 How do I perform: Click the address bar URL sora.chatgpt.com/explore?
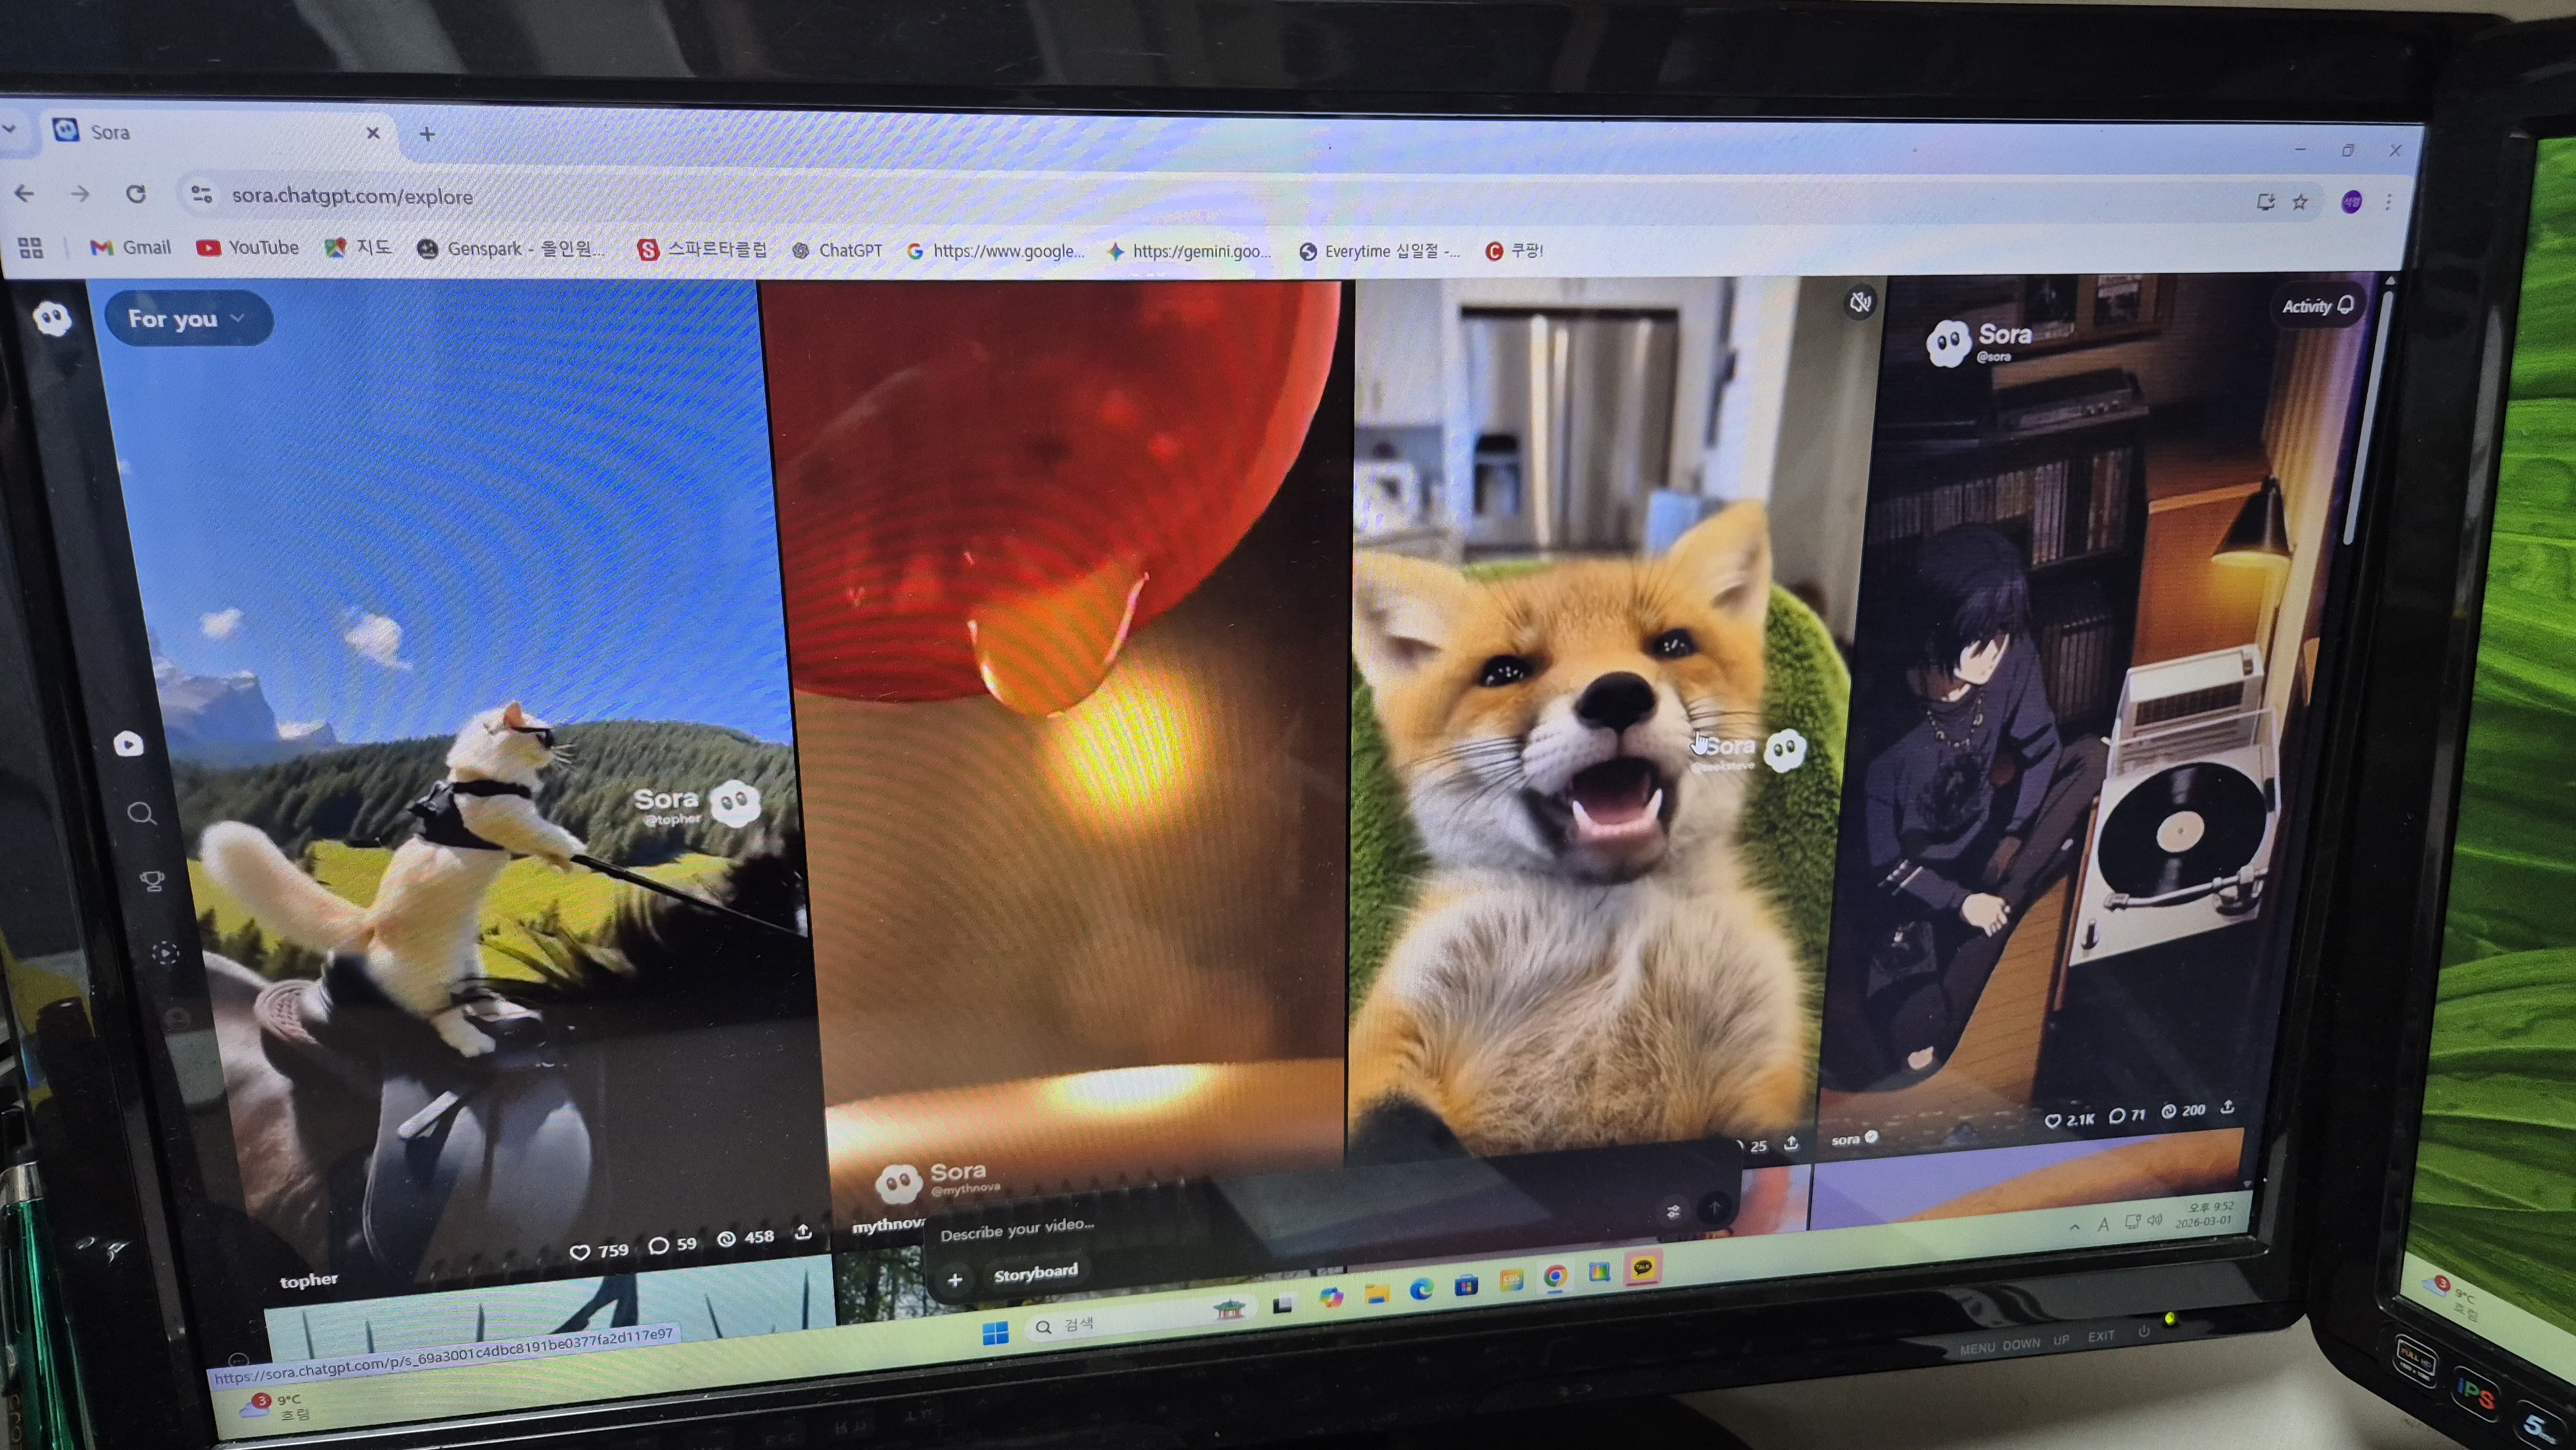(x=352, y=196)
